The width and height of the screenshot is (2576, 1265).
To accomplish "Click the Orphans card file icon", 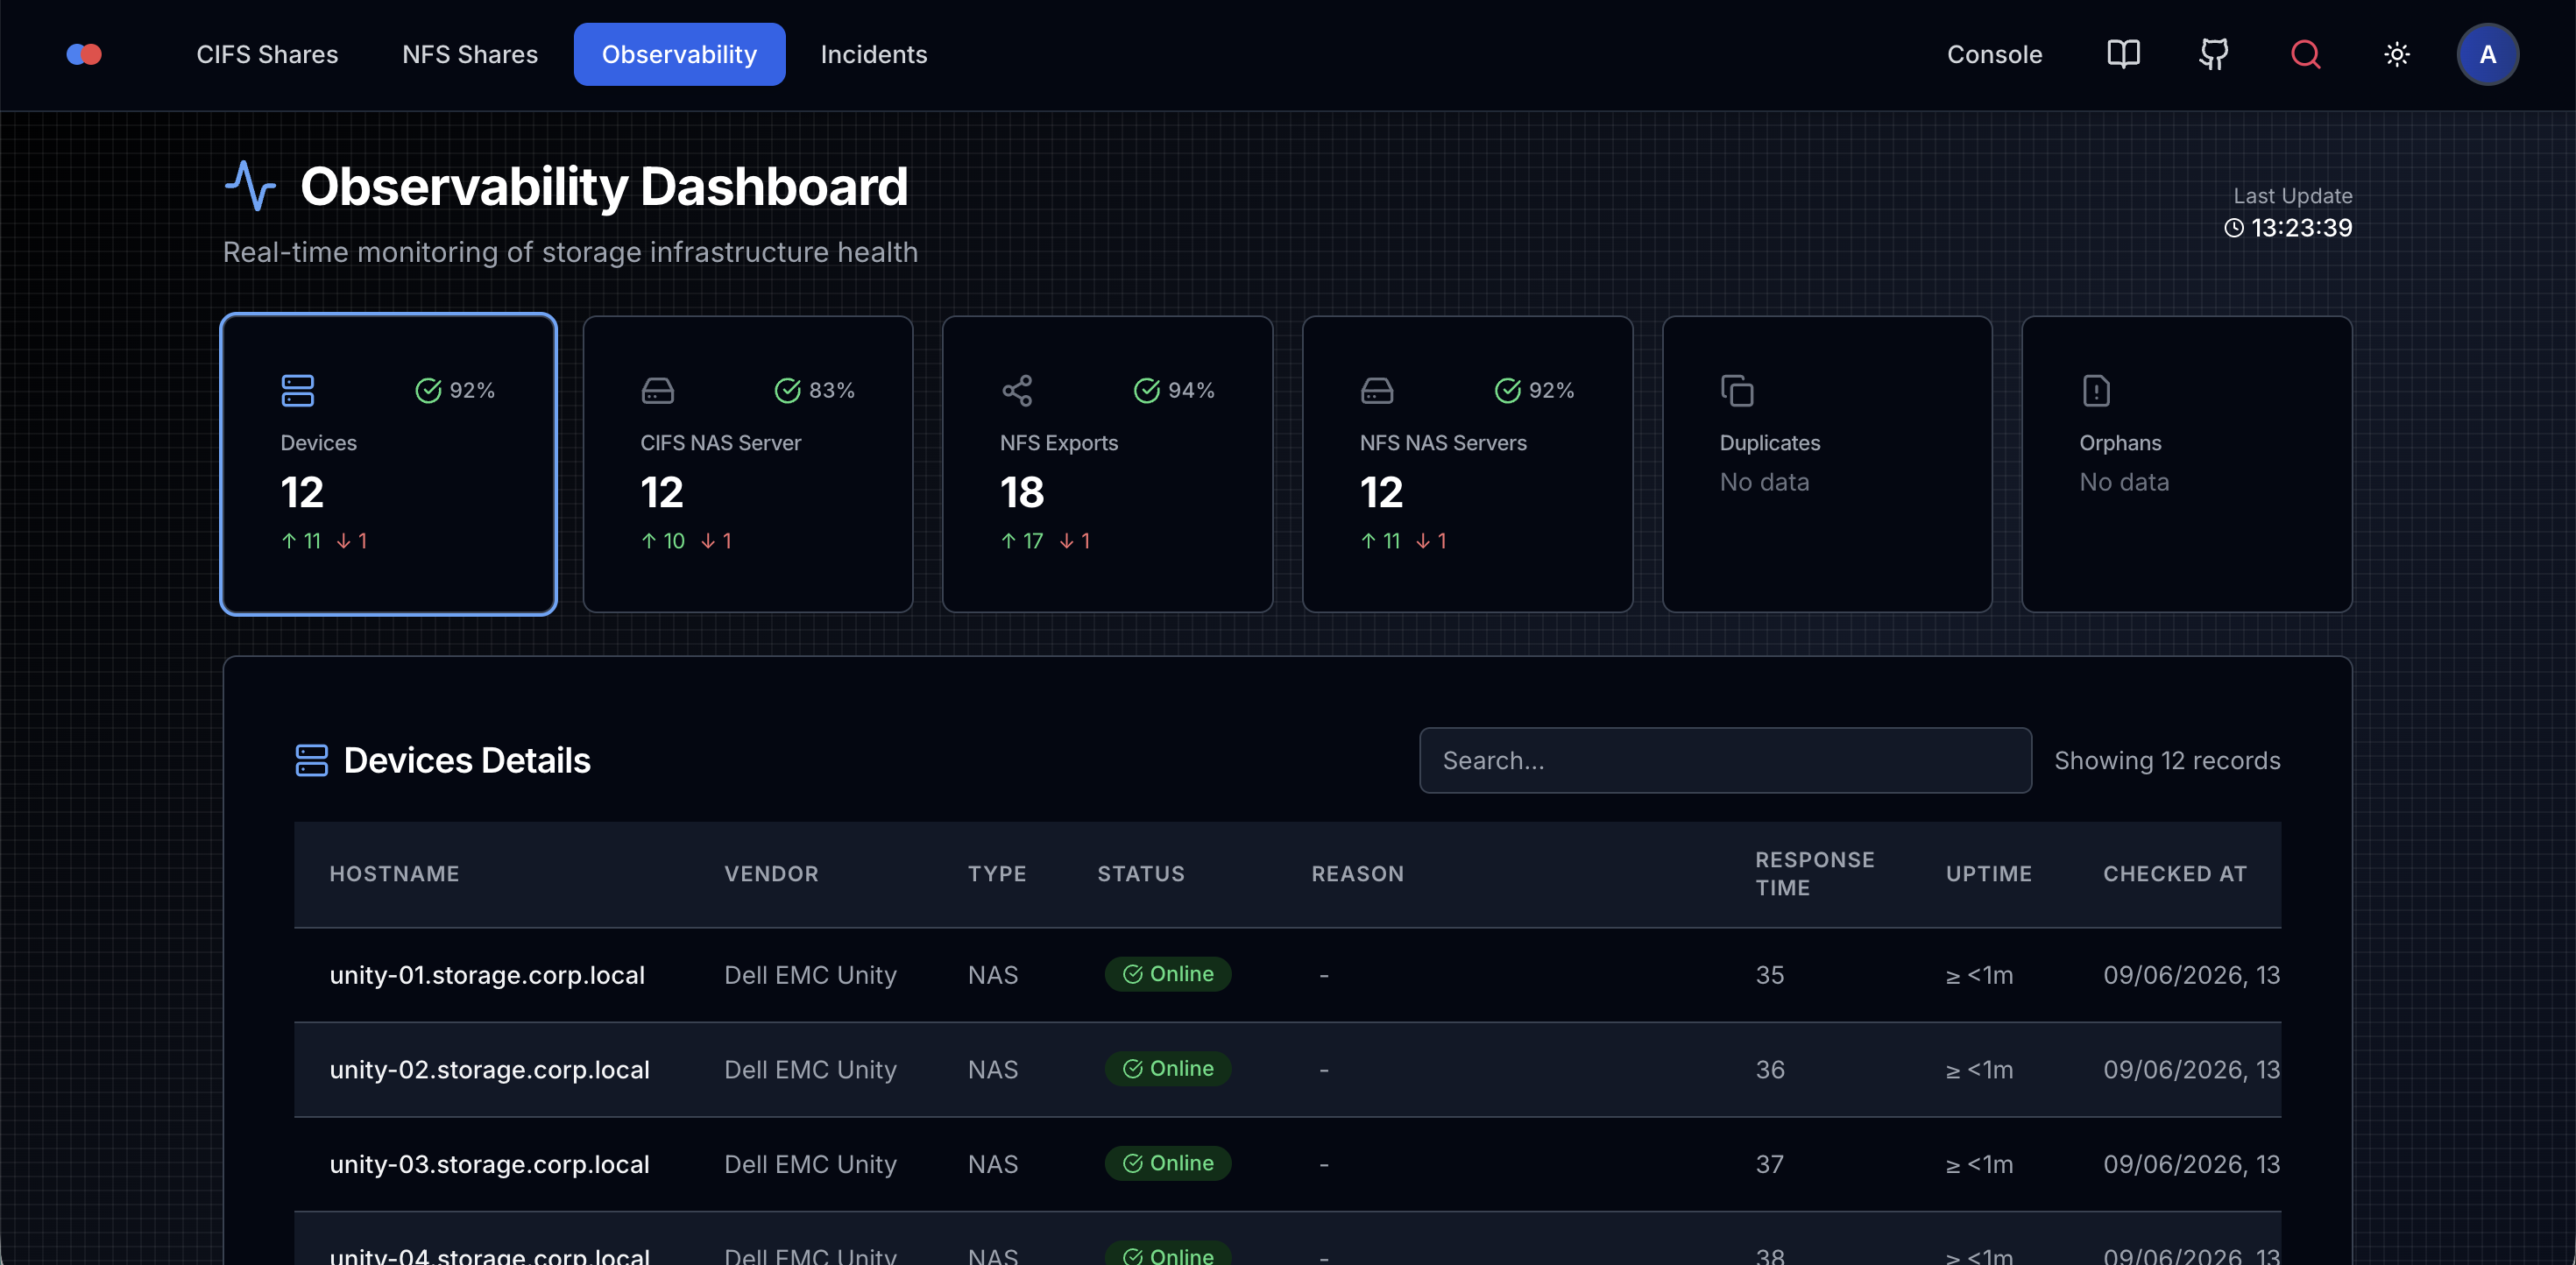I will click(2096, 390).
